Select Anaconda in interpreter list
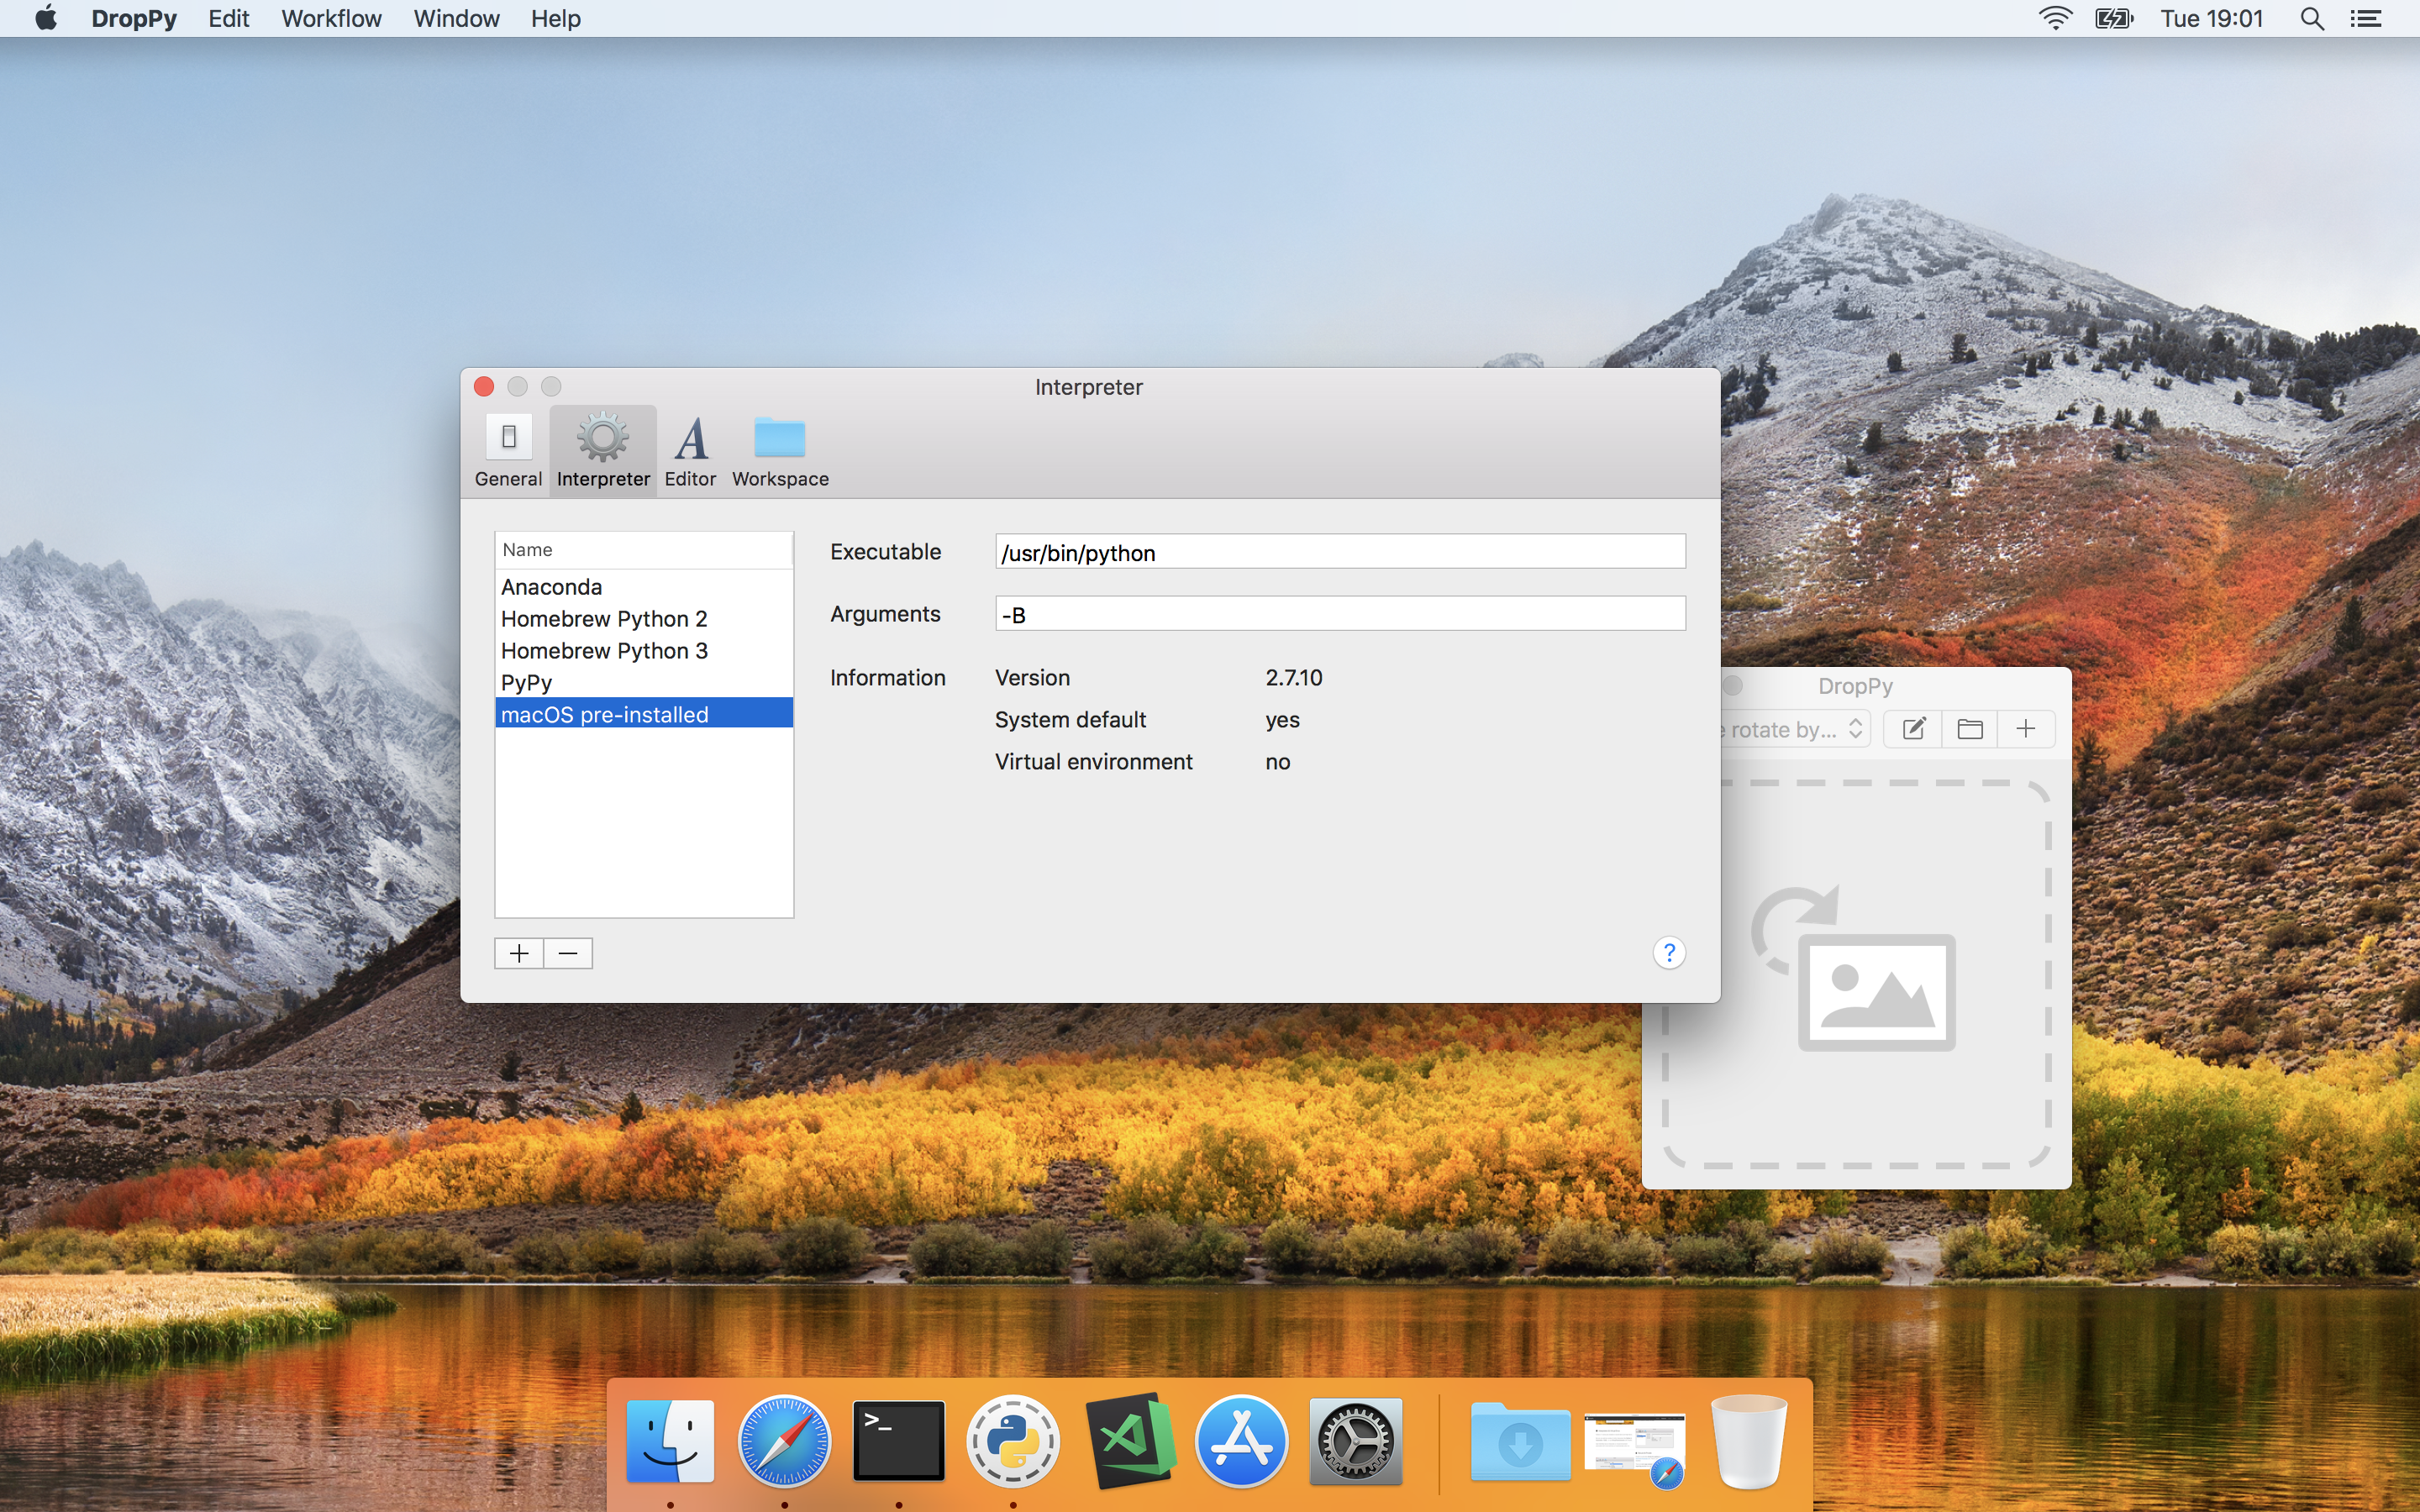This screenshot has height=1512, width=2420. (552, 587)
